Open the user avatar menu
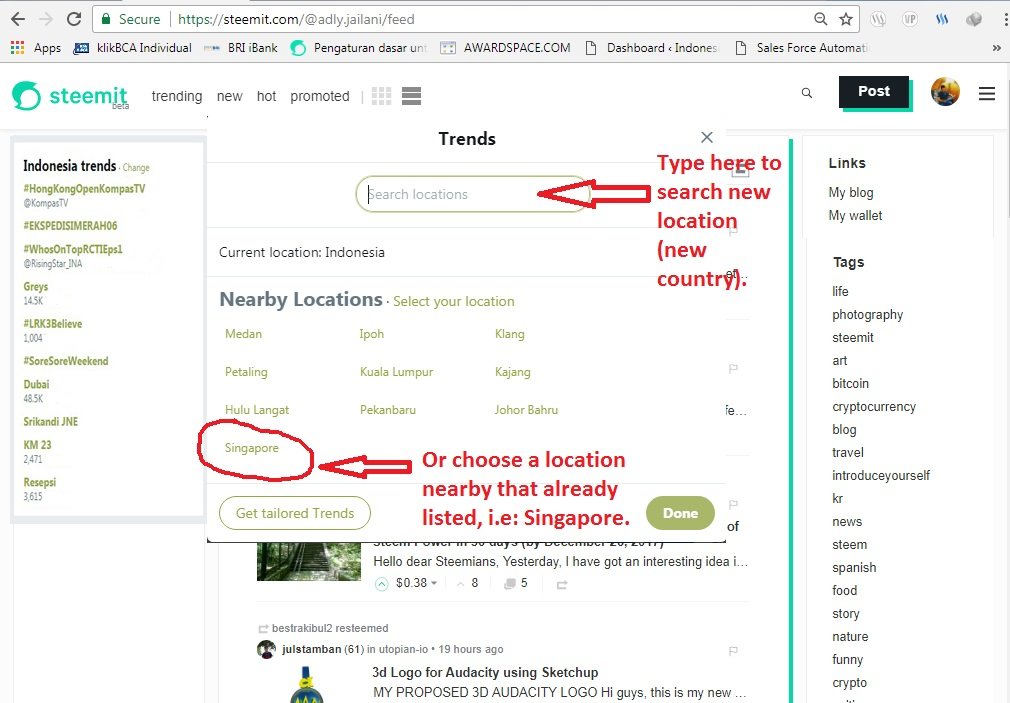Viewport: 1010px width, 703px height. coord(945,91)
